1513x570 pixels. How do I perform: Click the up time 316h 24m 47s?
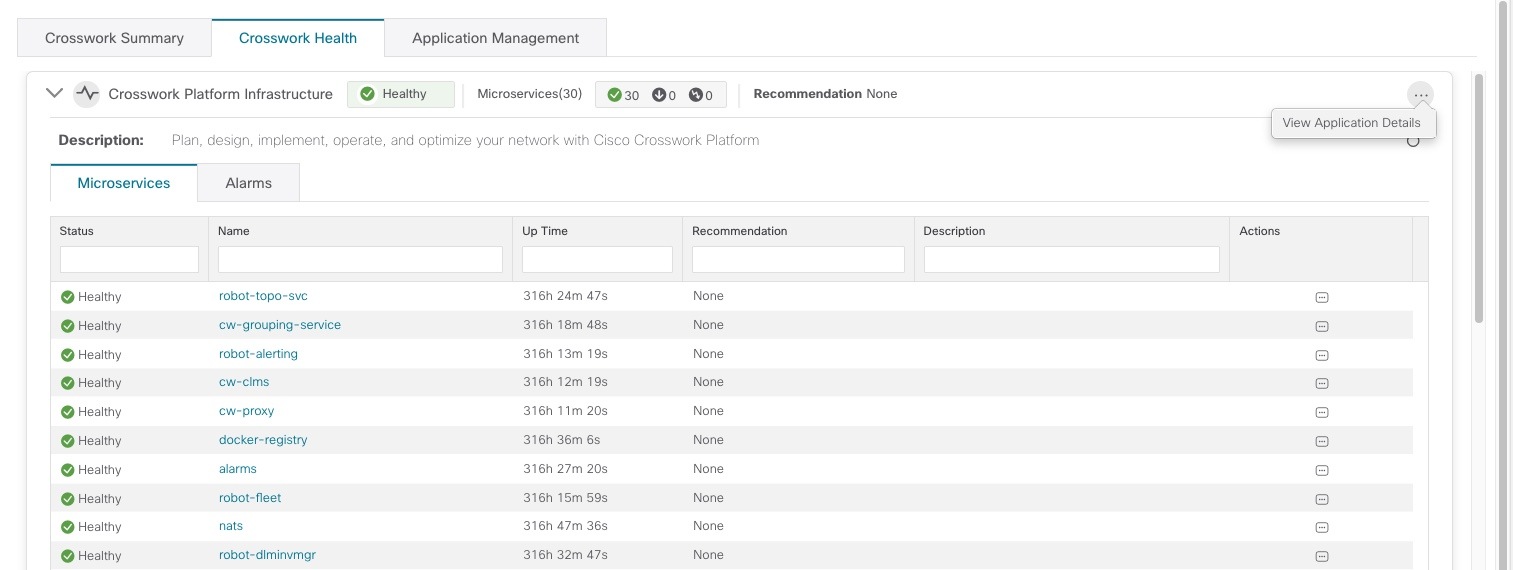565,296
